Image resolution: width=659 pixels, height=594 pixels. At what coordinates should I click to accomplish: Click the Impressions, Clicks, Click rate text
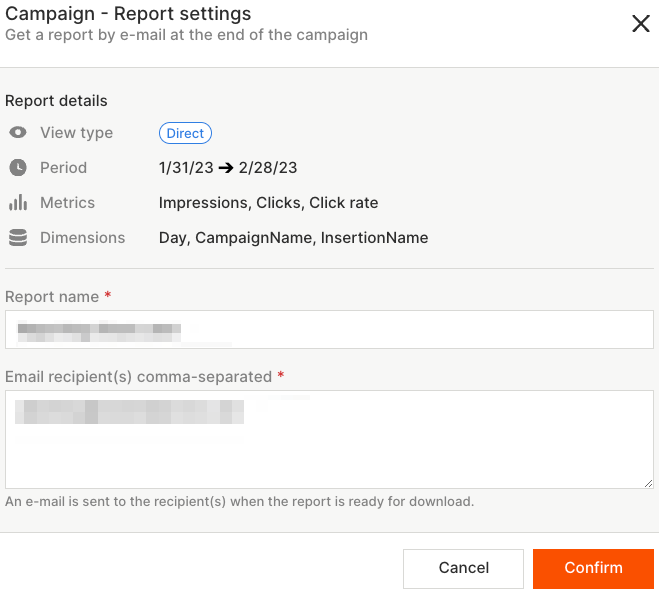[268, 203]
